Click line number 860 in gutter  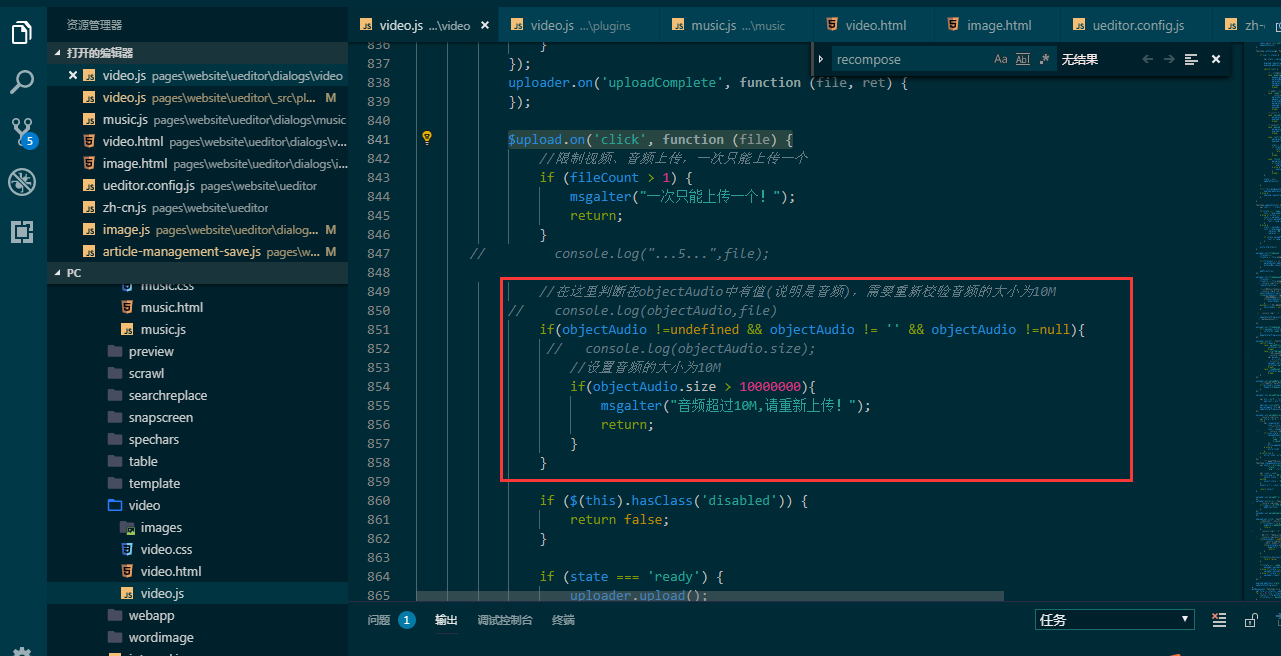pos(379,500)
